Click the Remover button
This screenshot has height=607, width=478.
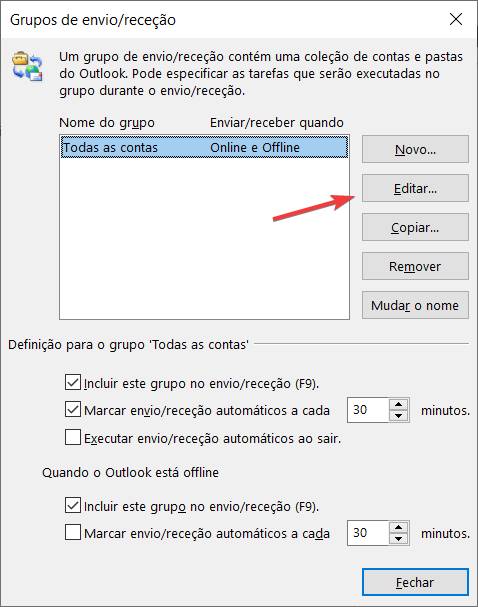click(x=415, y=266)
